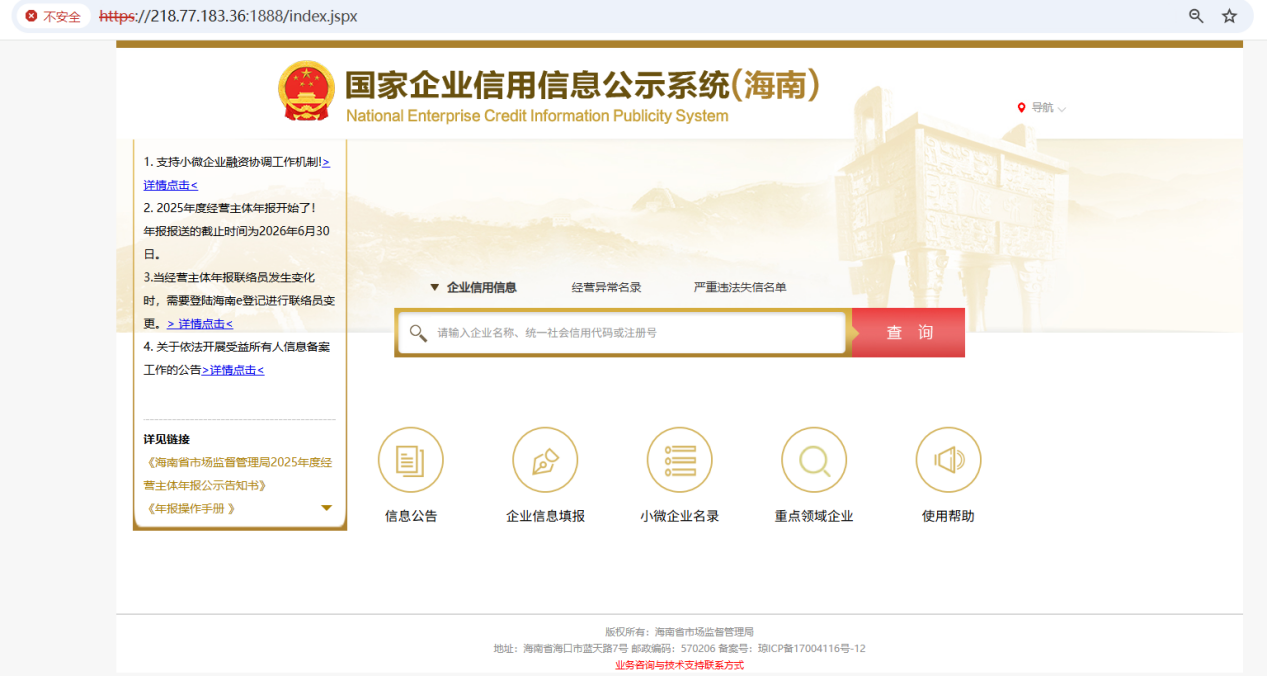Click the national emblem logo

306,92
